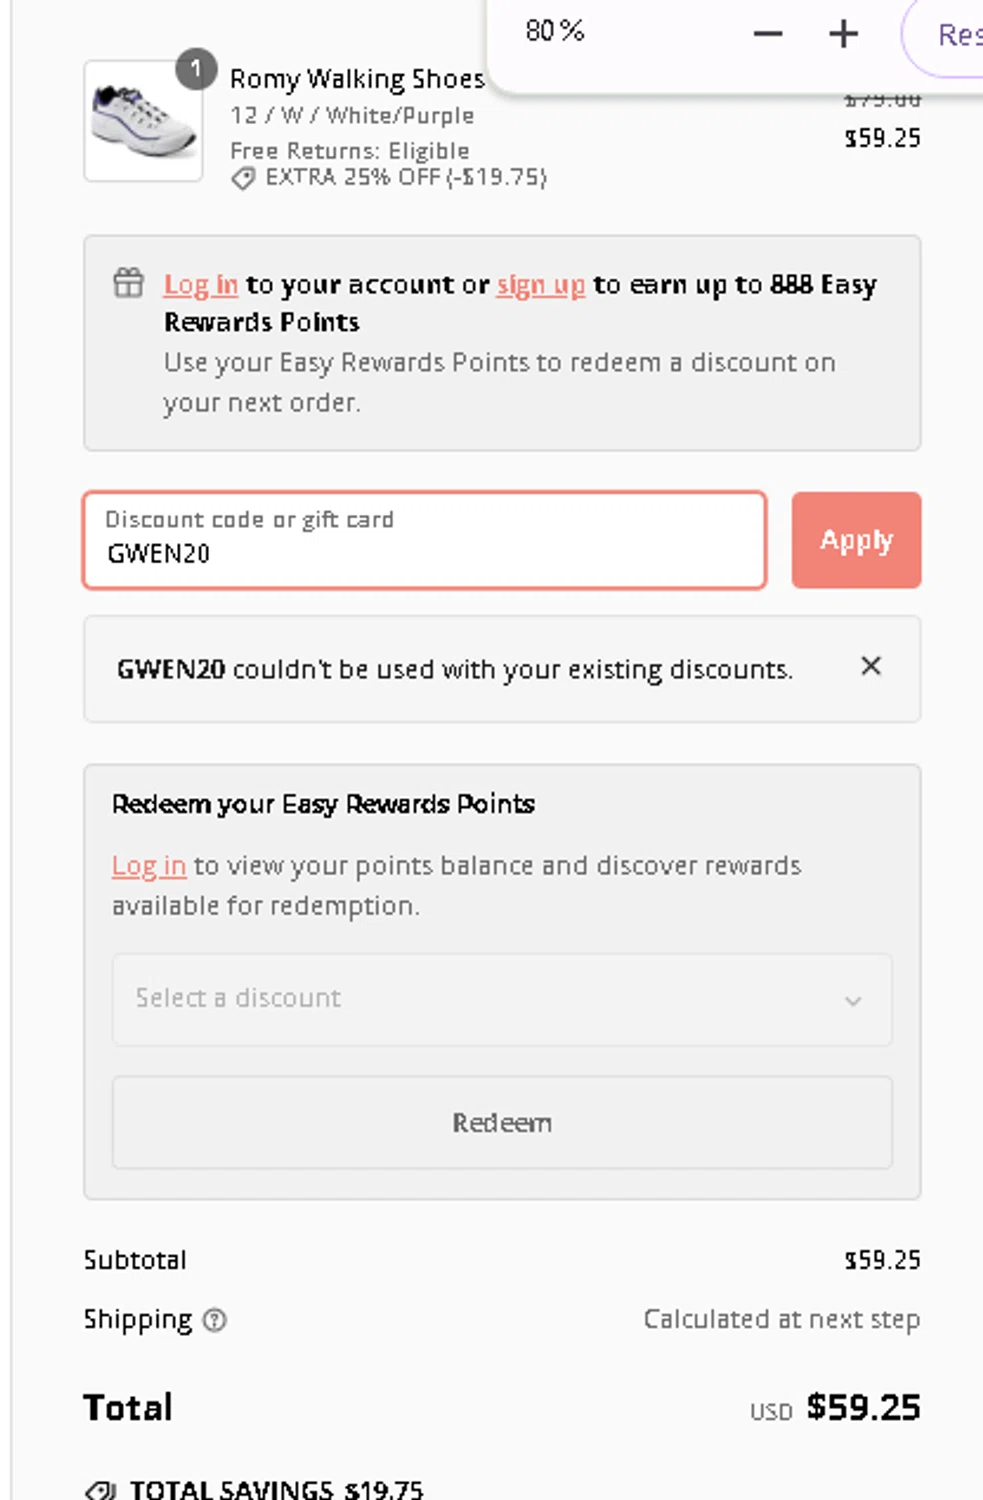The width and height of the screenshot is (983, 1500).
Task: Click the Reset zoom button
Action: (x=944, y=35)
